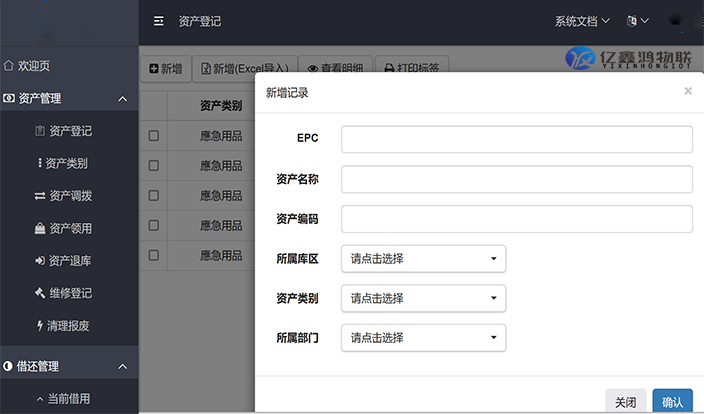Open the 所属库区 dropdown
This screenshot has width=704, height=414.
(423, 259)
